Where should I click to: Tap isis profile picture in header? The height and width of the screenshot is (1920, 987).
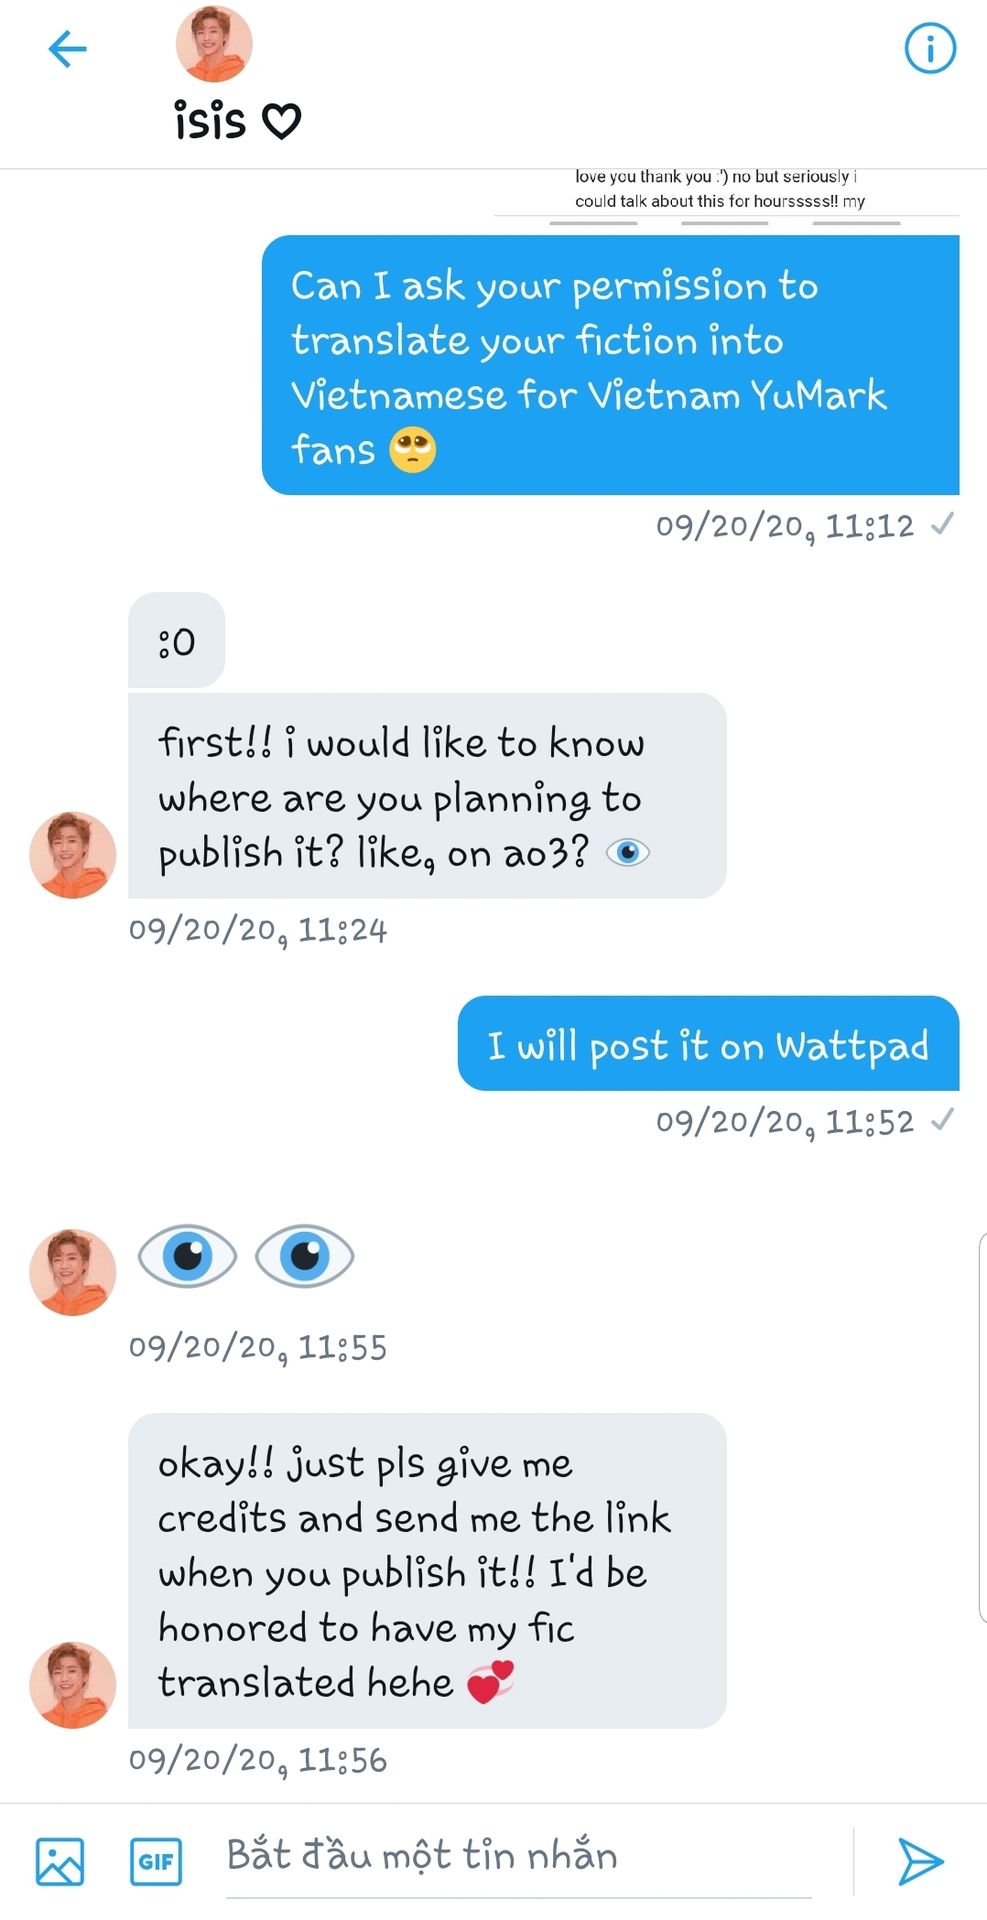click(214, 44)
